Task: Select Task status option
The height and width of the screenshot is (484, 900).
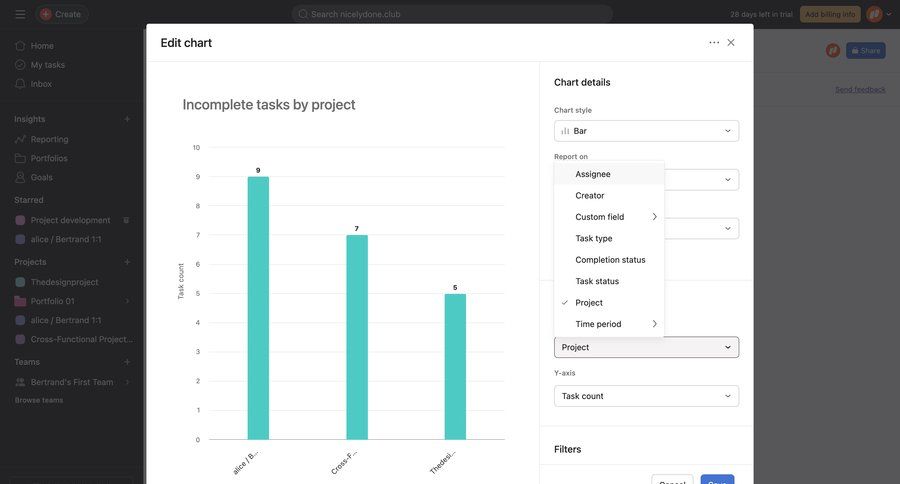Action: pyautogui.click(x=609, y=281)
